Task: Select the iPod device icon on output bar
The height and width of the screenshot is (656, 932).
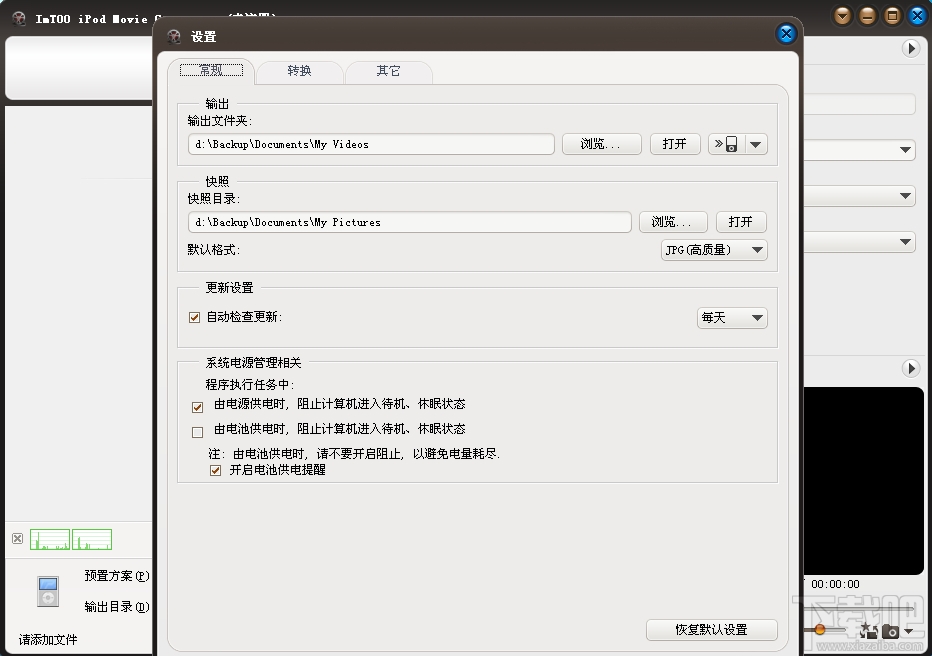Action: [731, 143]
